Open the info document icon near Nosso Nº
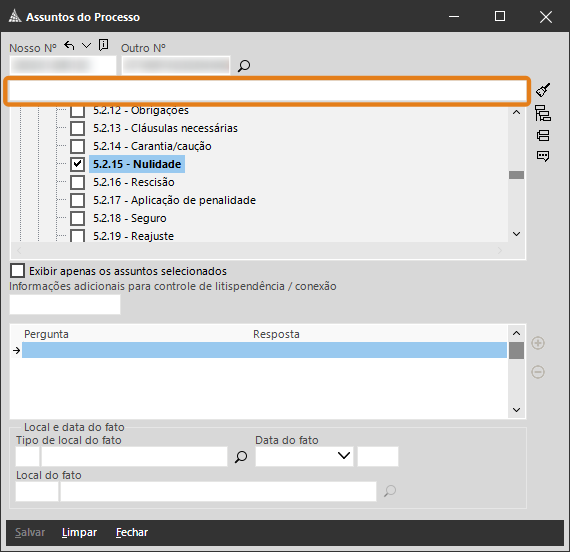This screenshot has width=570, height=552. coord(104,45)
